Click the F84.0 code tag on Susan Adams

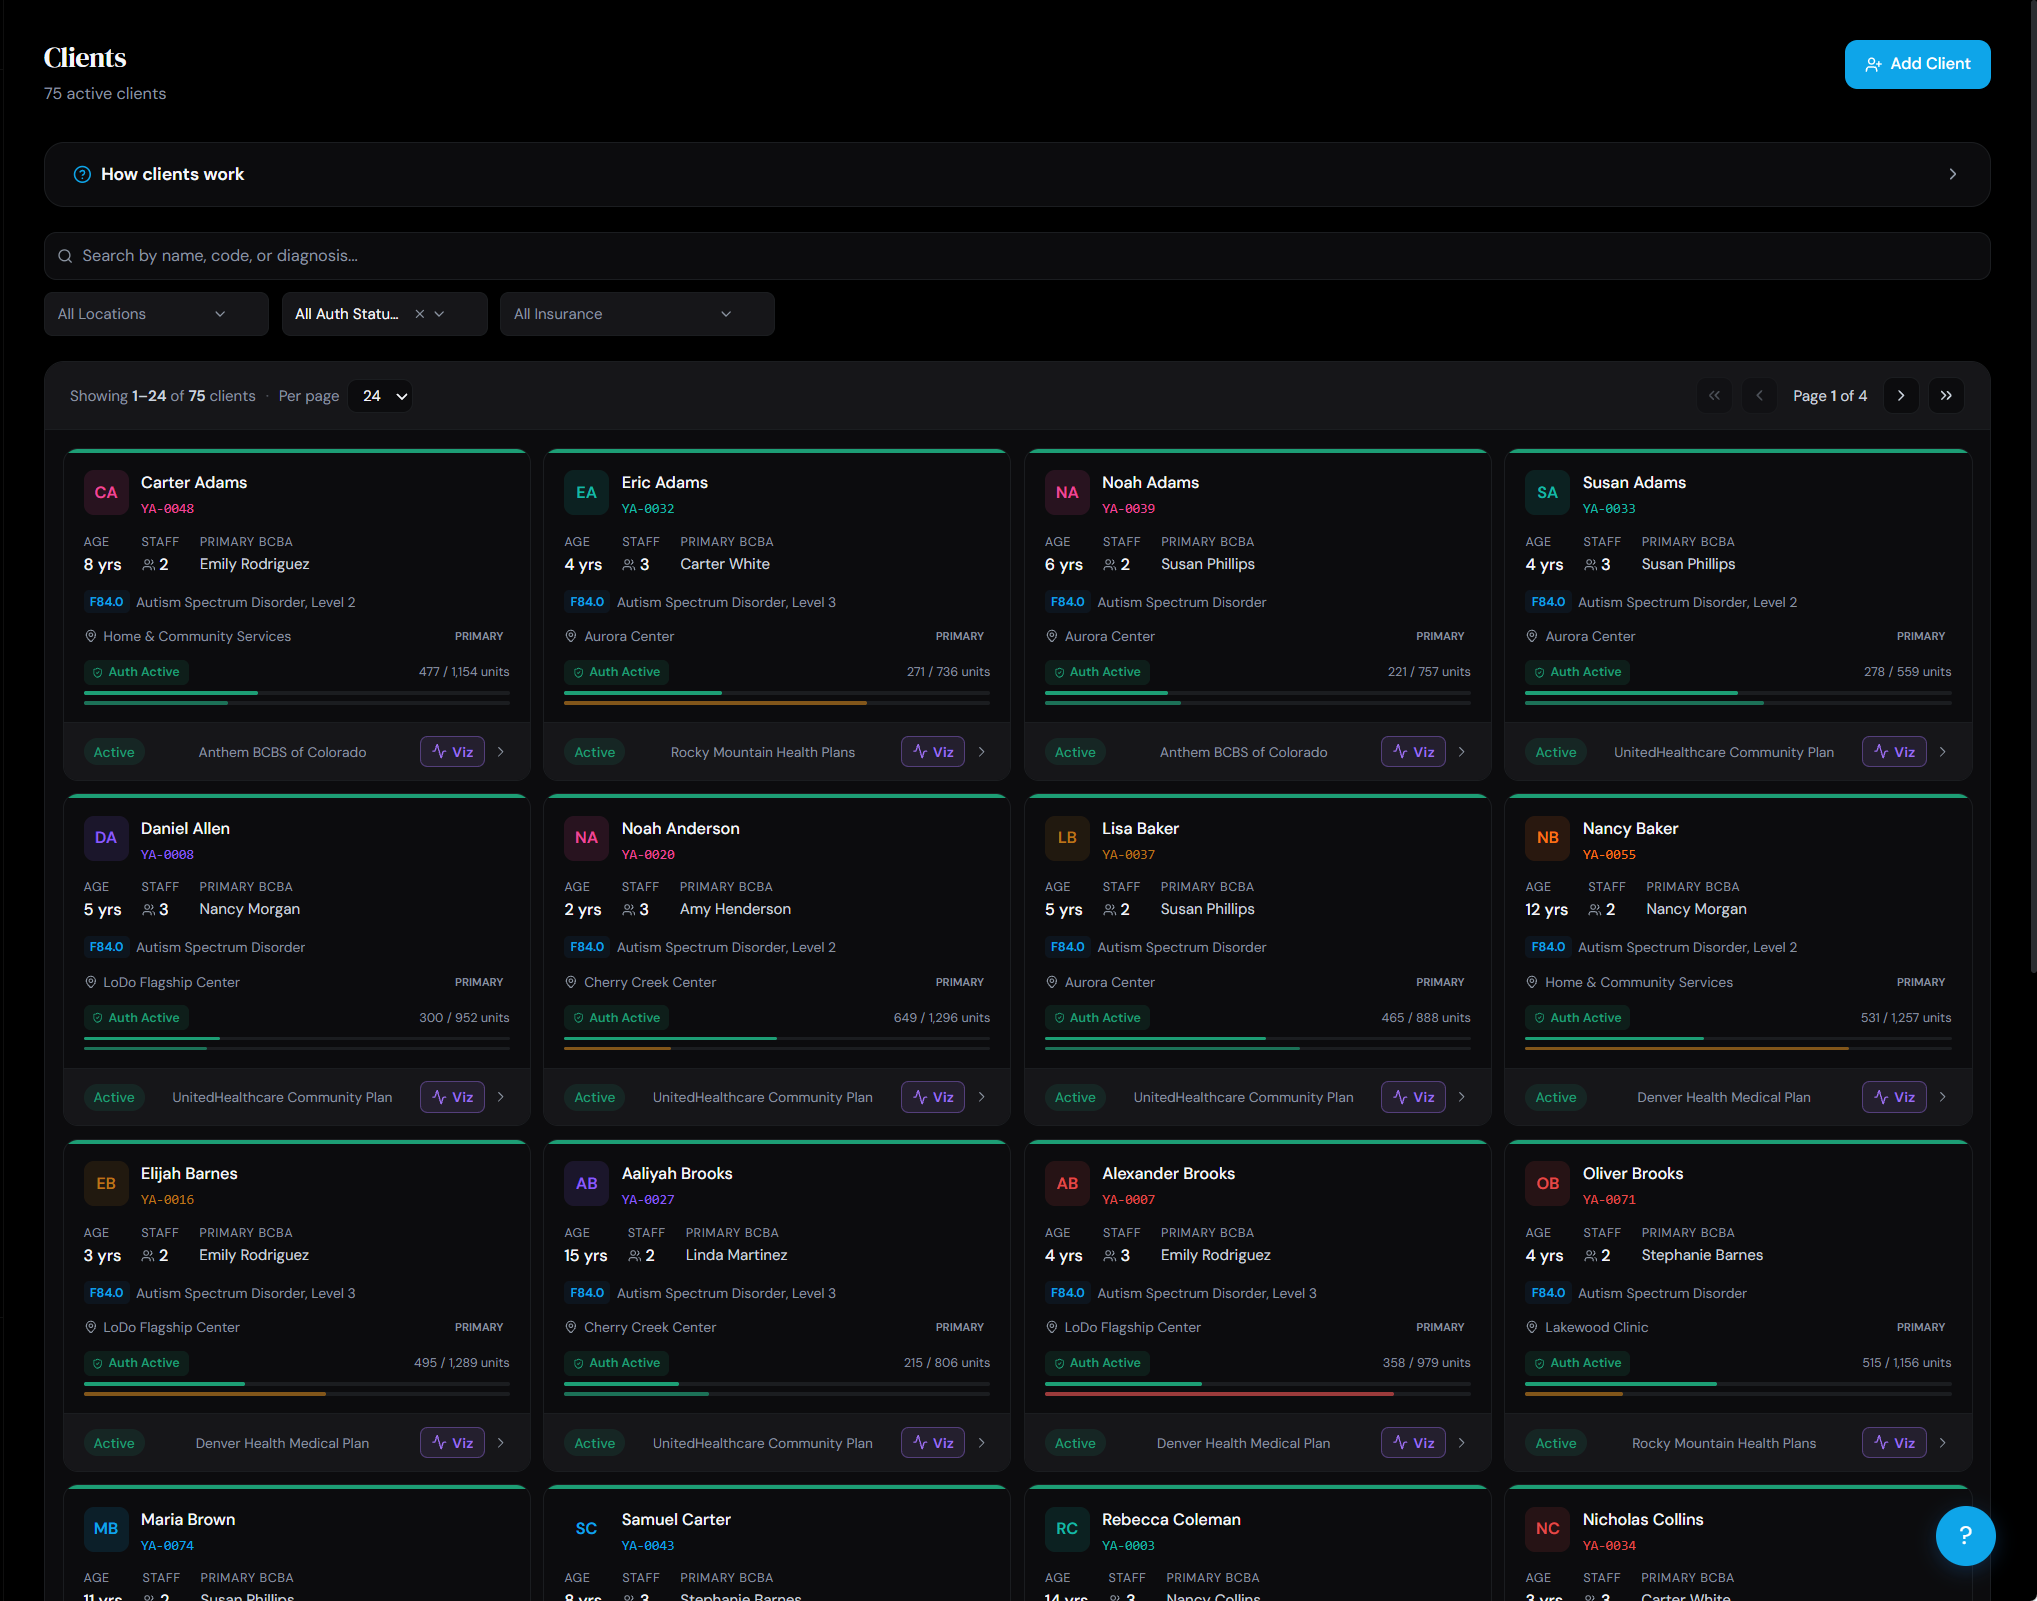1547,602
